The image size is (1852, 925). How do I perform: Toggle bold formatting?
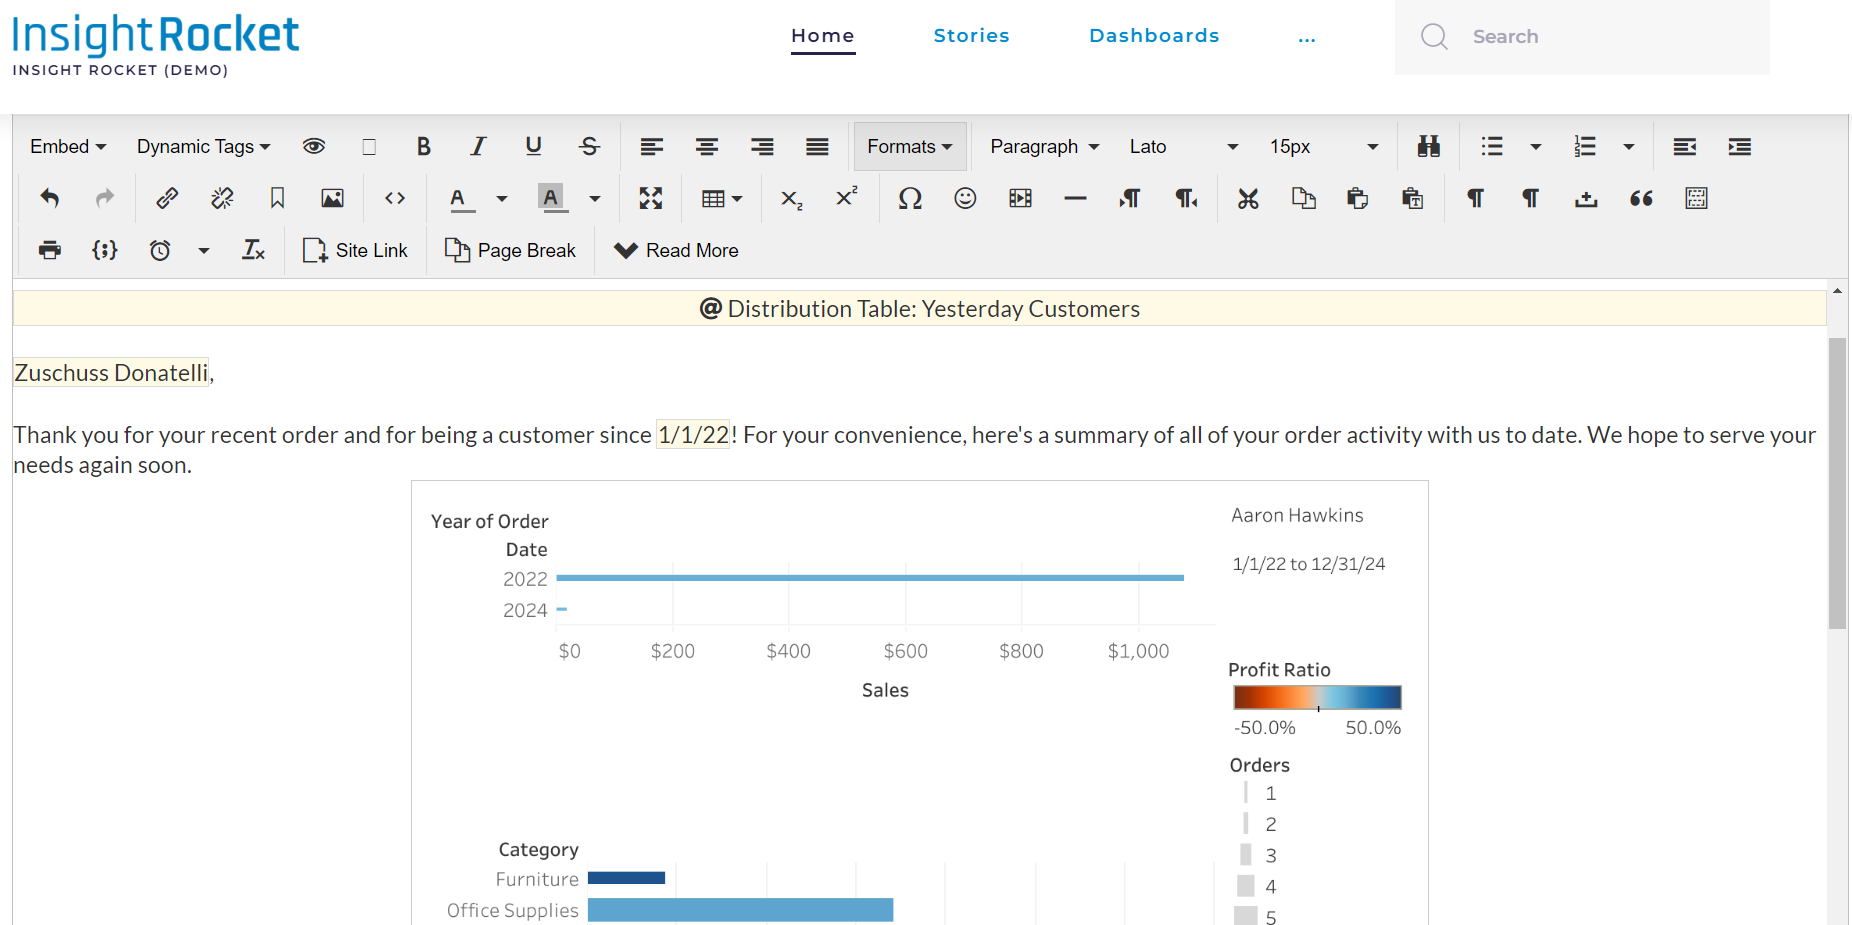(x=423, y=147)
